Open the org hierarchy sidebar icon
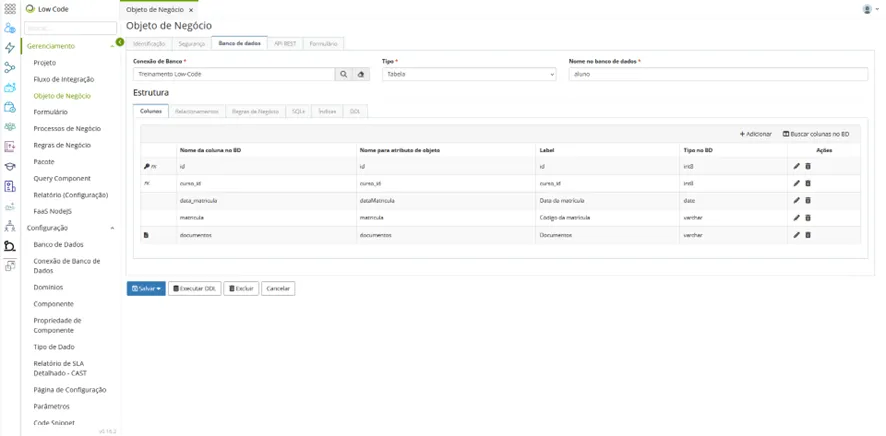 tap(10, 226)
